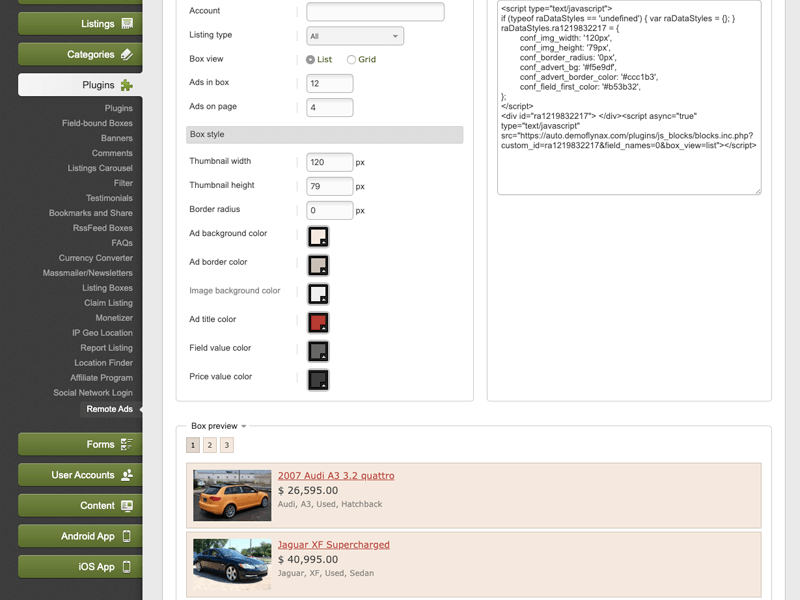Click the iOS App phone icon

(127, 567)
